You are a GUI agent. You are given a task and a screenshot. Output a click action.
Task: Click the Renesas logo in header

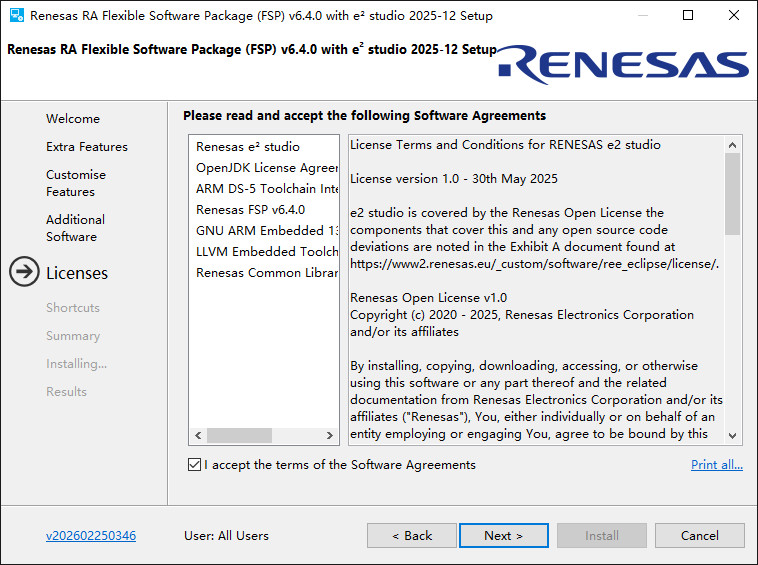tap(623, 65)
